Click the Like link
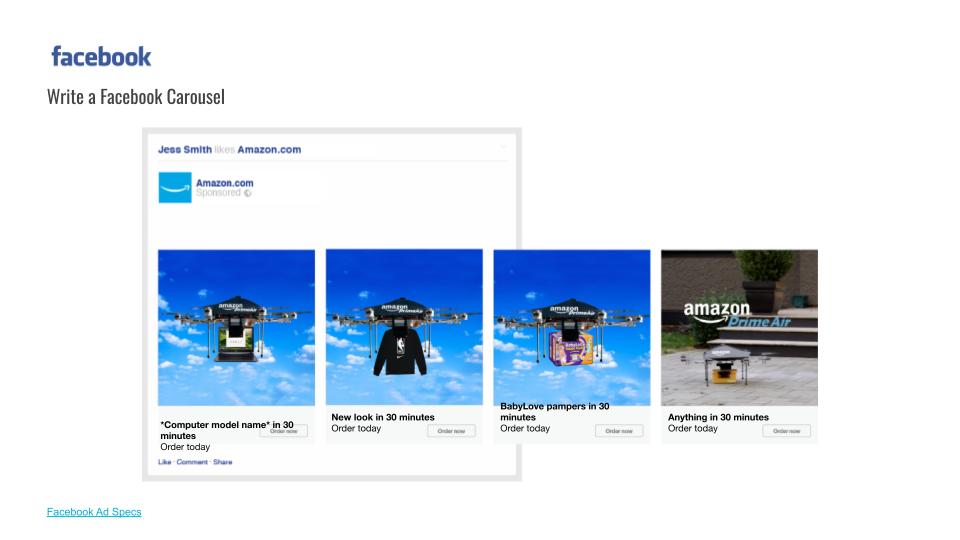The height and width of the screenshot is (540, 960). point(165,462)
